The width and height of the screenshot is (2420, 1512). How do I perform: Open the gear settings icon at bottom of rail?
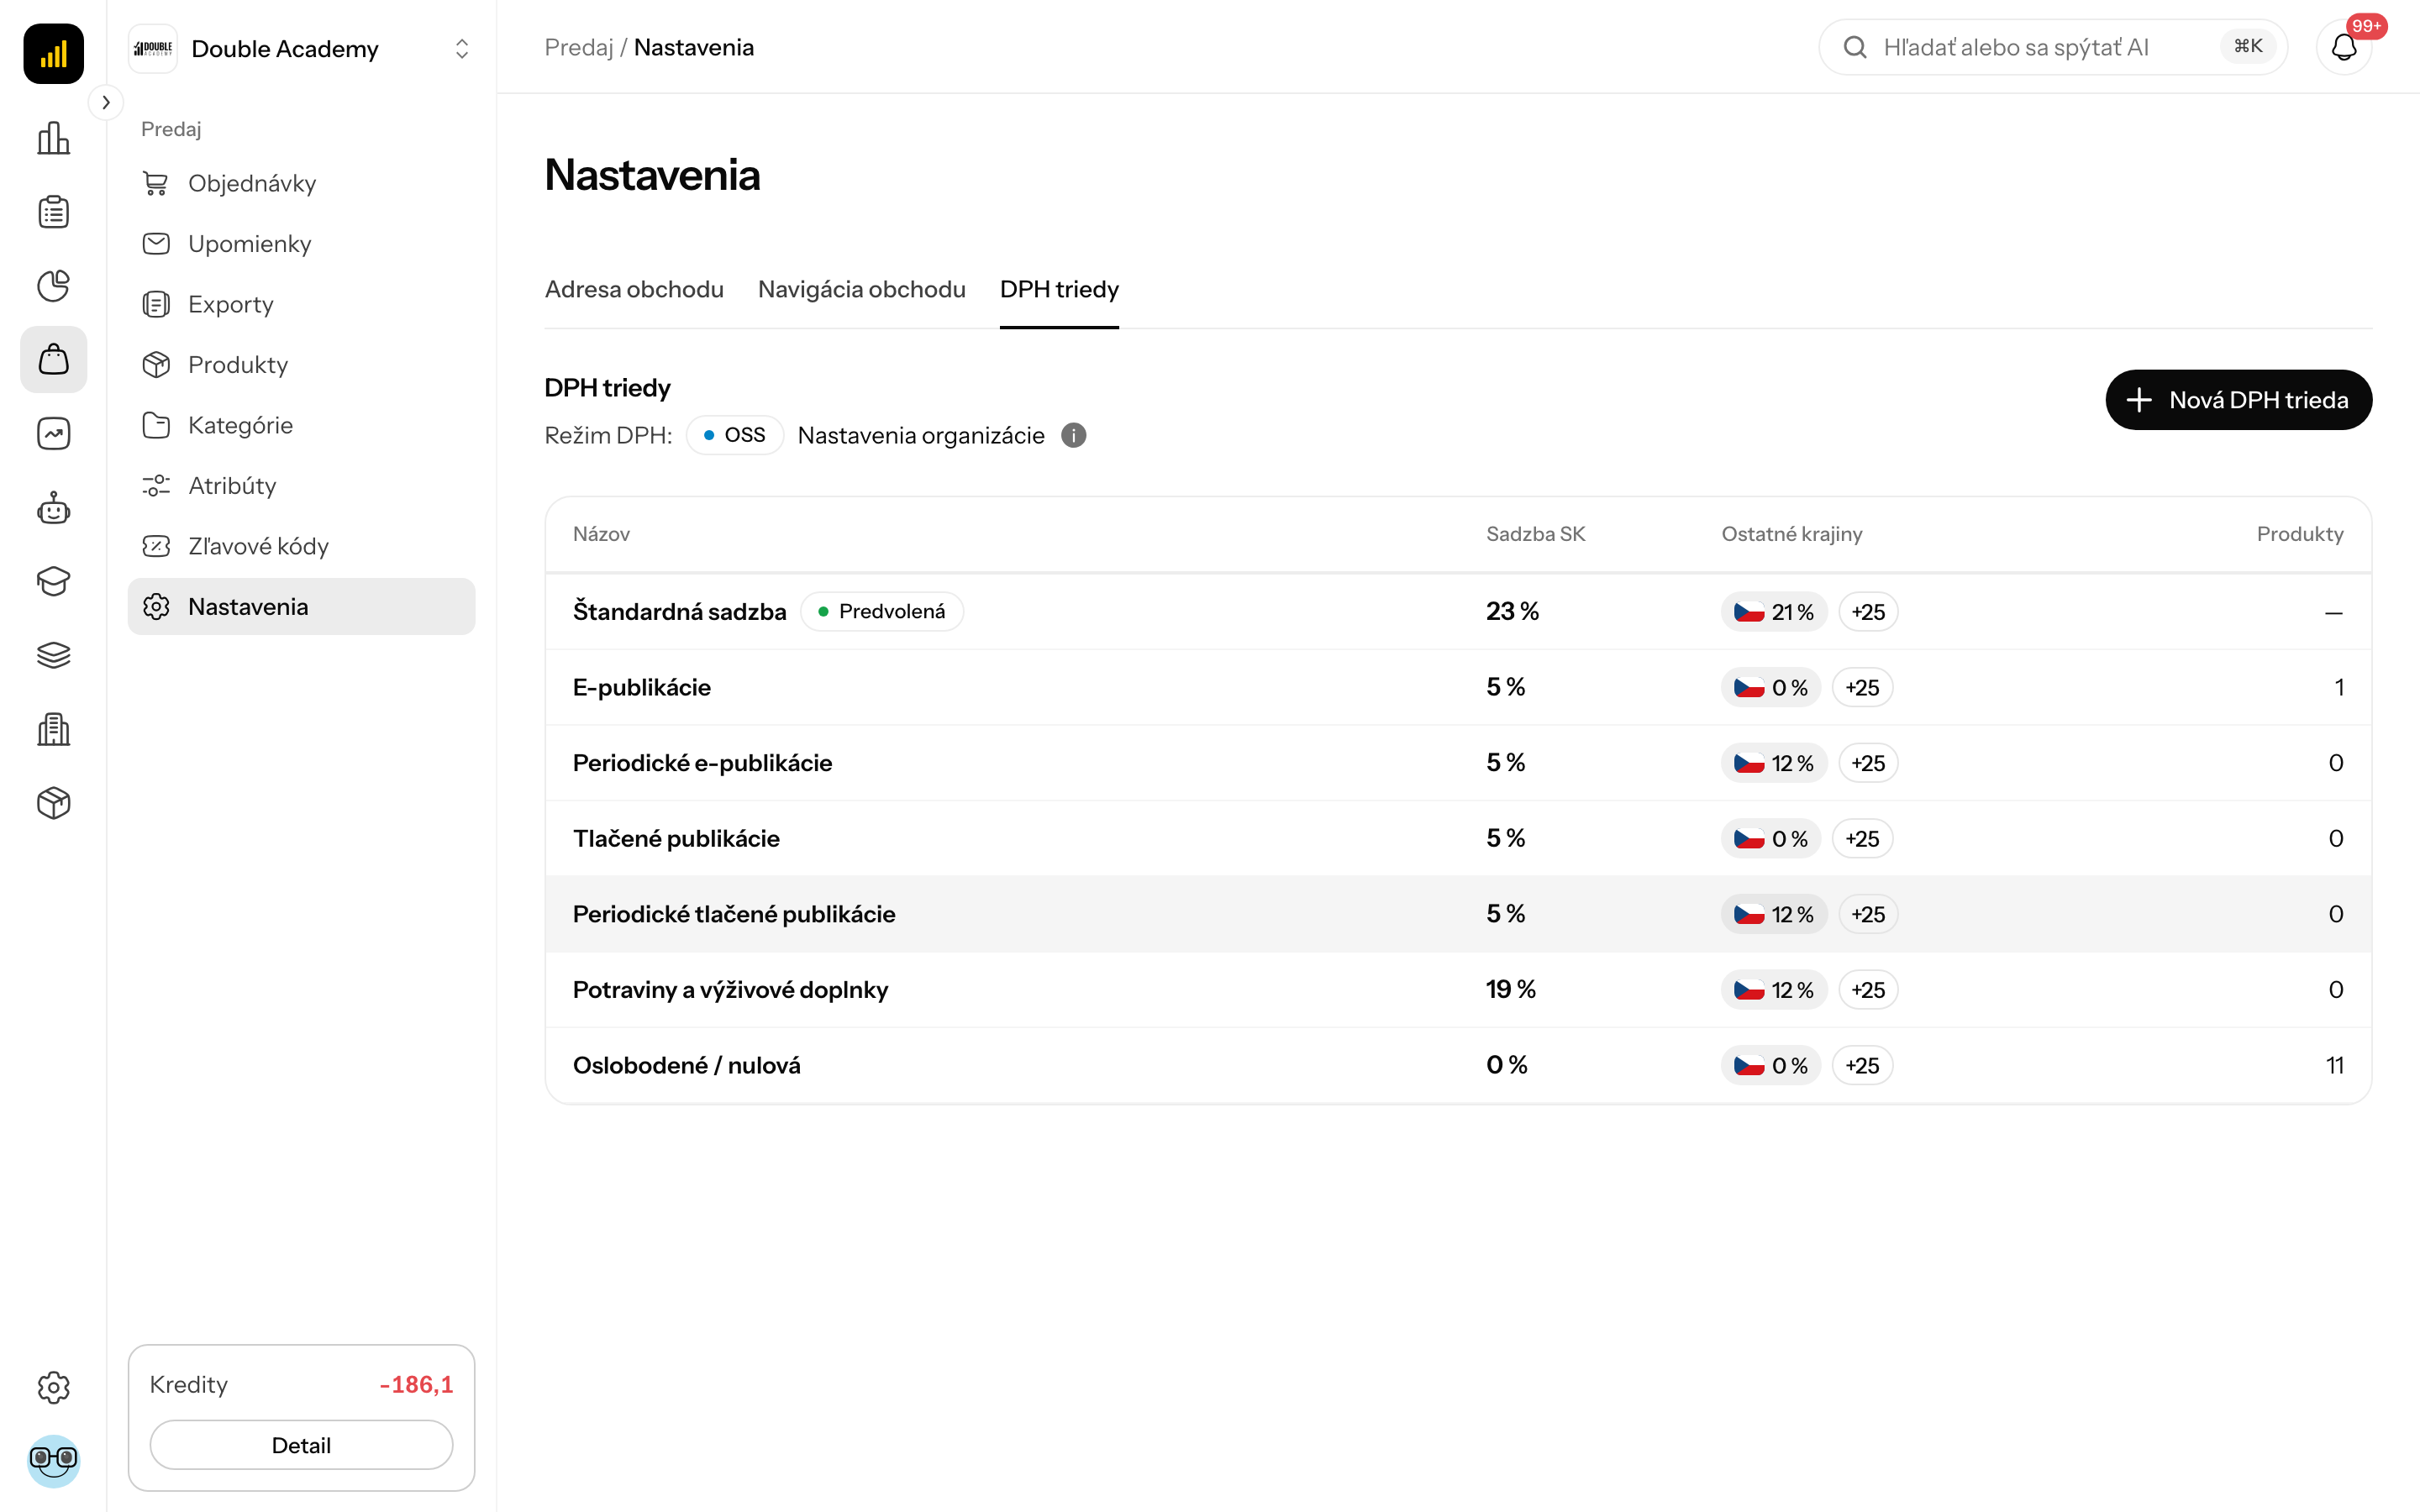53,1387
